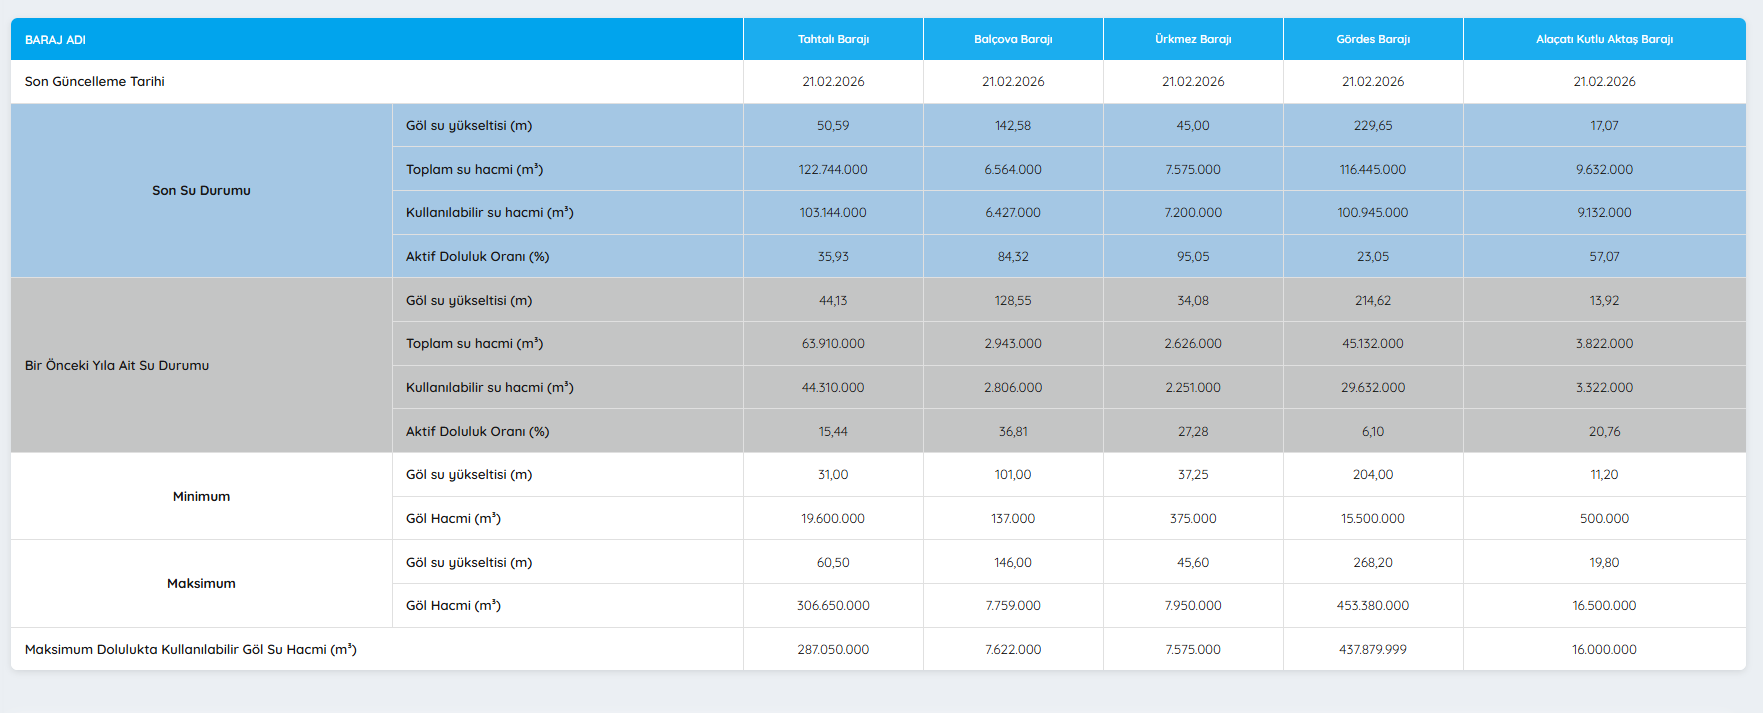Click the Gördes Barajı column header
This screenshot has height=713, width=1763.
coord(1373,40)
